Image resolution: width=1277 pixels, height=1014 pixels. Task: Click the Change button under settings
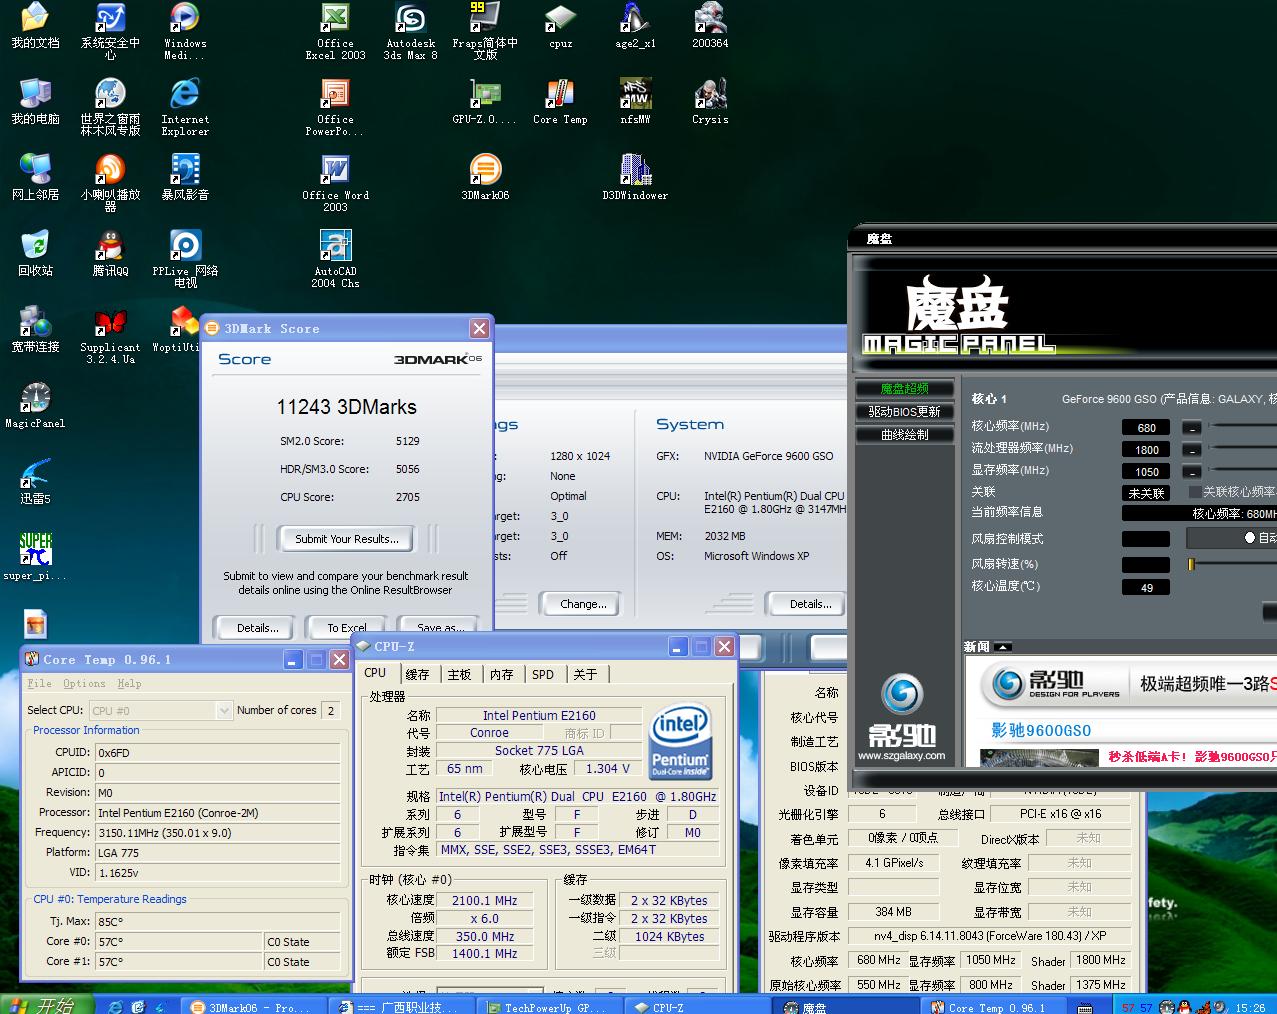(583, 604)
